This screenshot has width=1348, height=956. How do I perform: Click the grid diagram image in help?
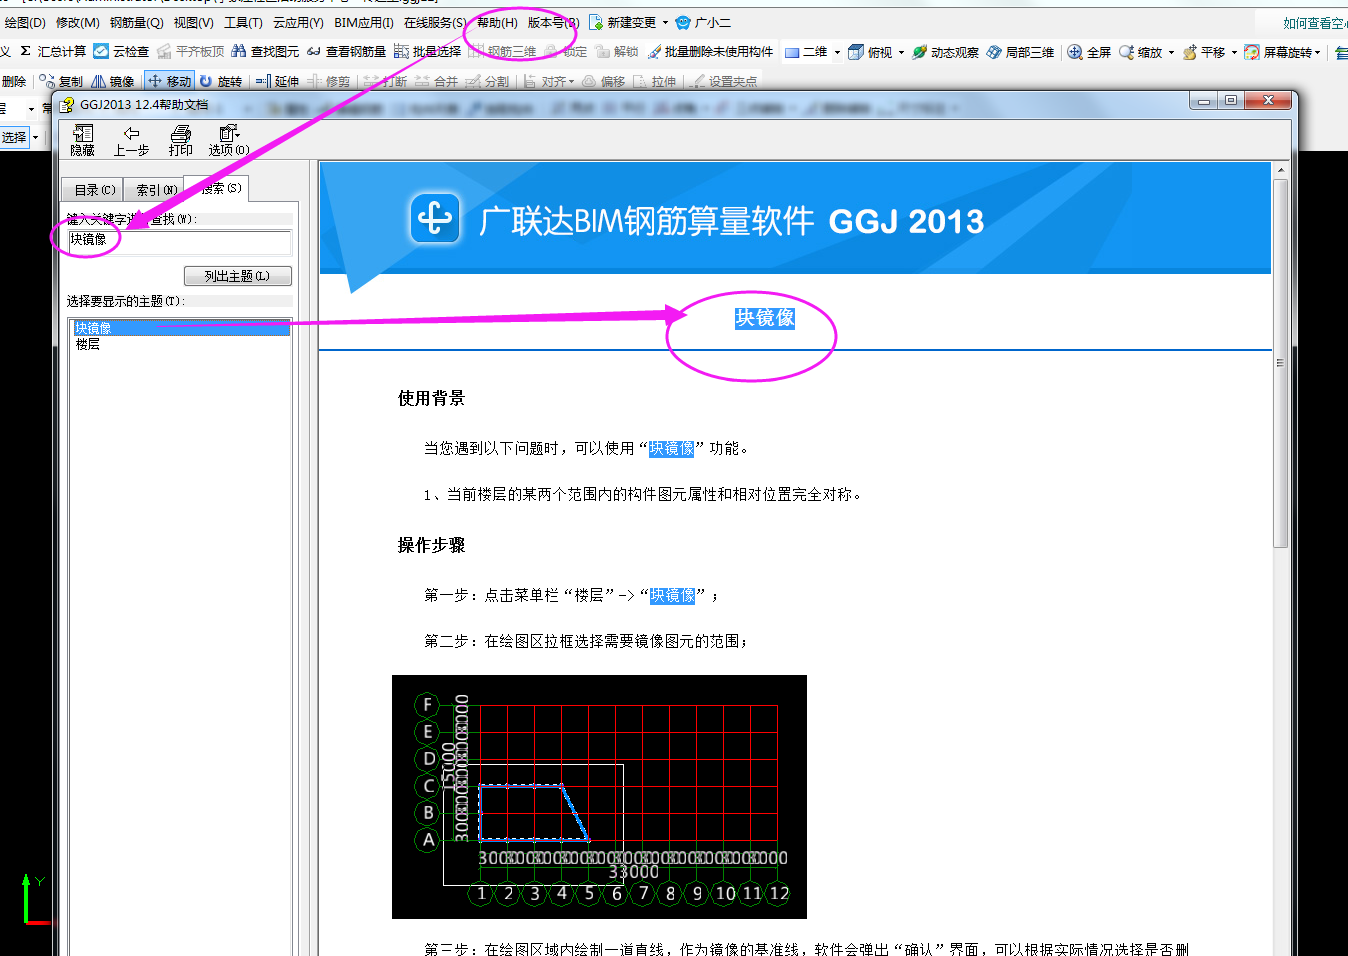coord(599,797)
